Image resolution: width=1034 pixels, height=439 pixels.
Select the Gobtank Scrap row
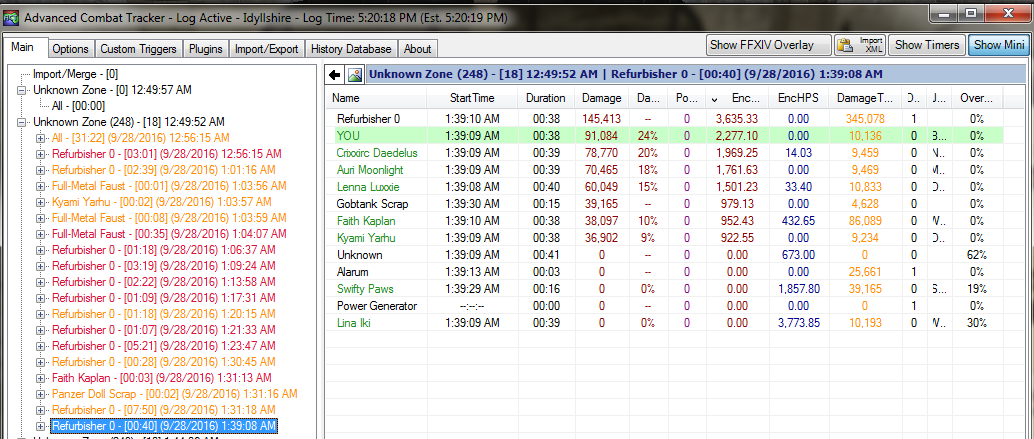pos(664,204)
